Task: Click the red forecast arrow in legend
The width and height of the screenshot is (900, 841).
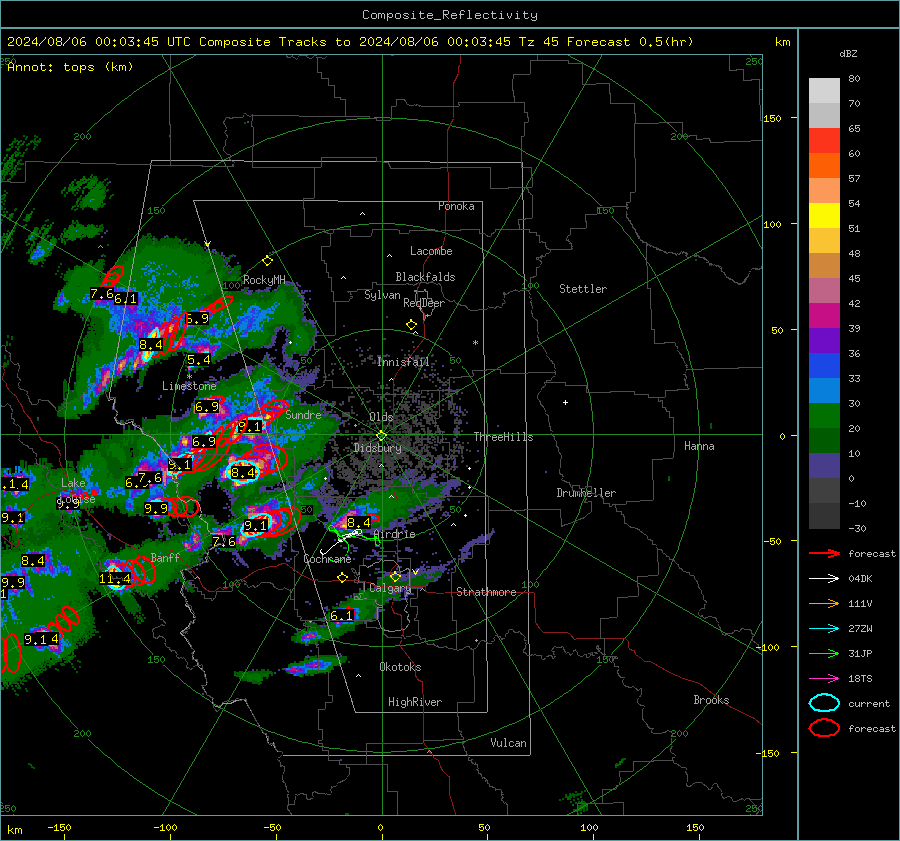Action: click(x=824, y=553)
